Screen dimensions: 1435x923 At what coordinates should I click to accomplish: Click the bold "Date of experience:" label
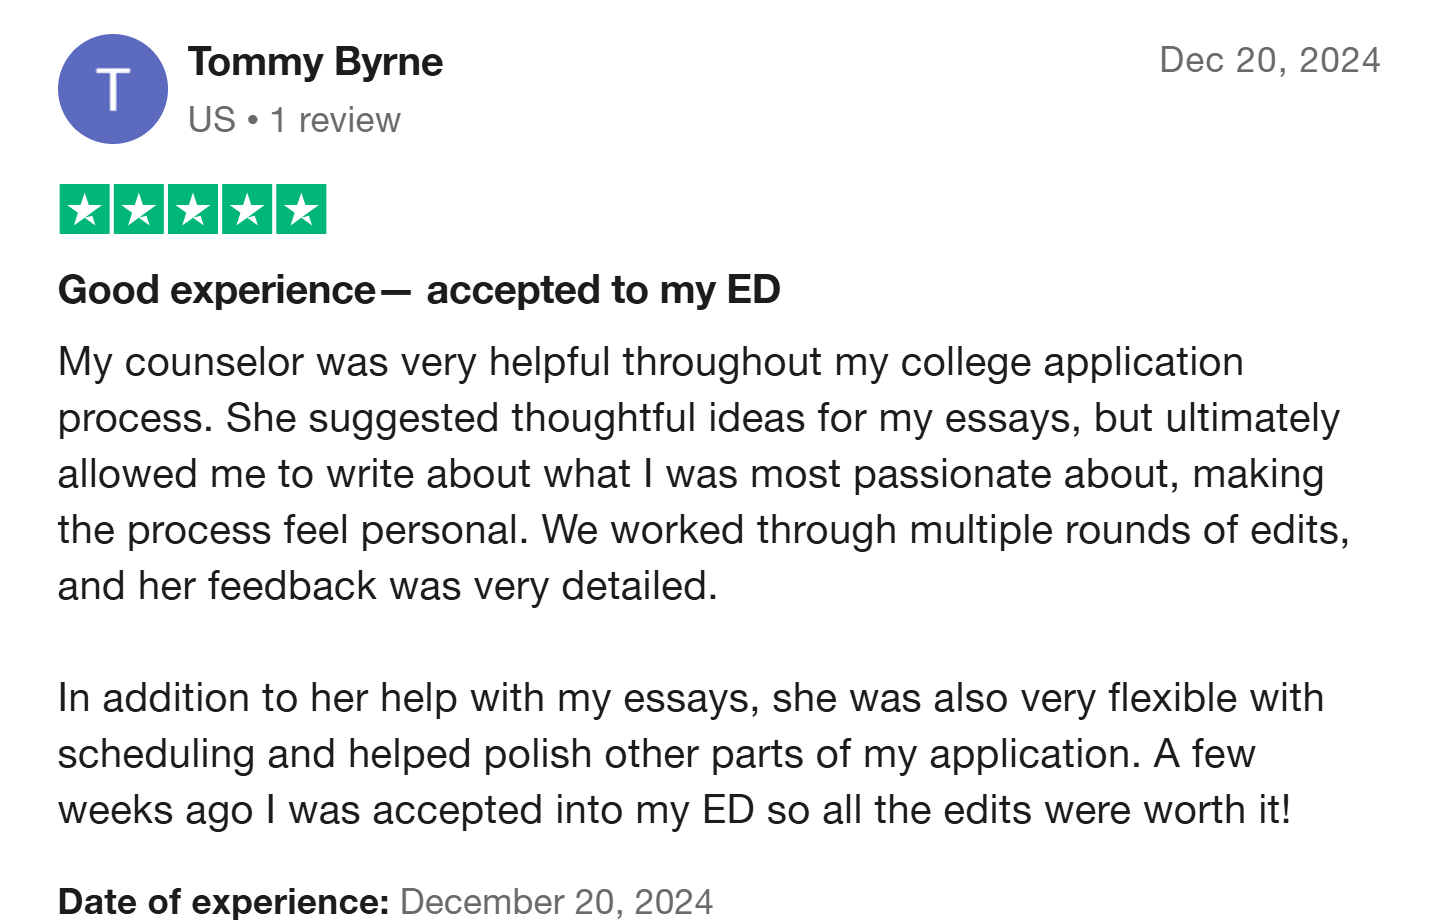click(x=223, y=902)
